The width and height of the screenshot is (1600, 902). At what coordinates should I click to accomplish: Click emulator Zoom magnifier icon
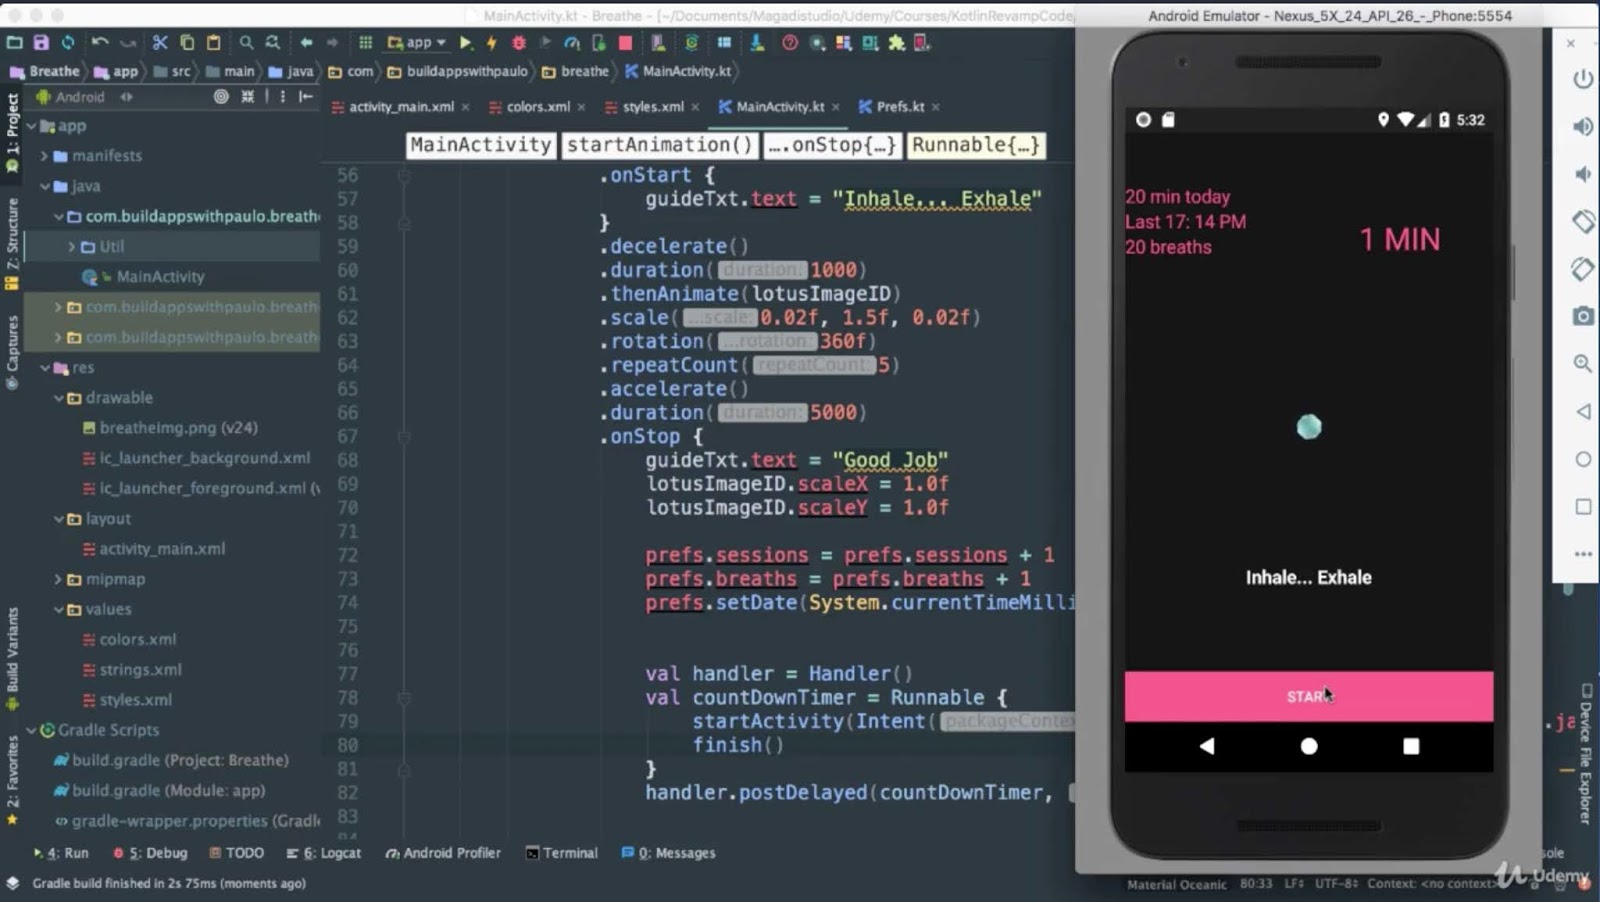(x=1583, y=363)
